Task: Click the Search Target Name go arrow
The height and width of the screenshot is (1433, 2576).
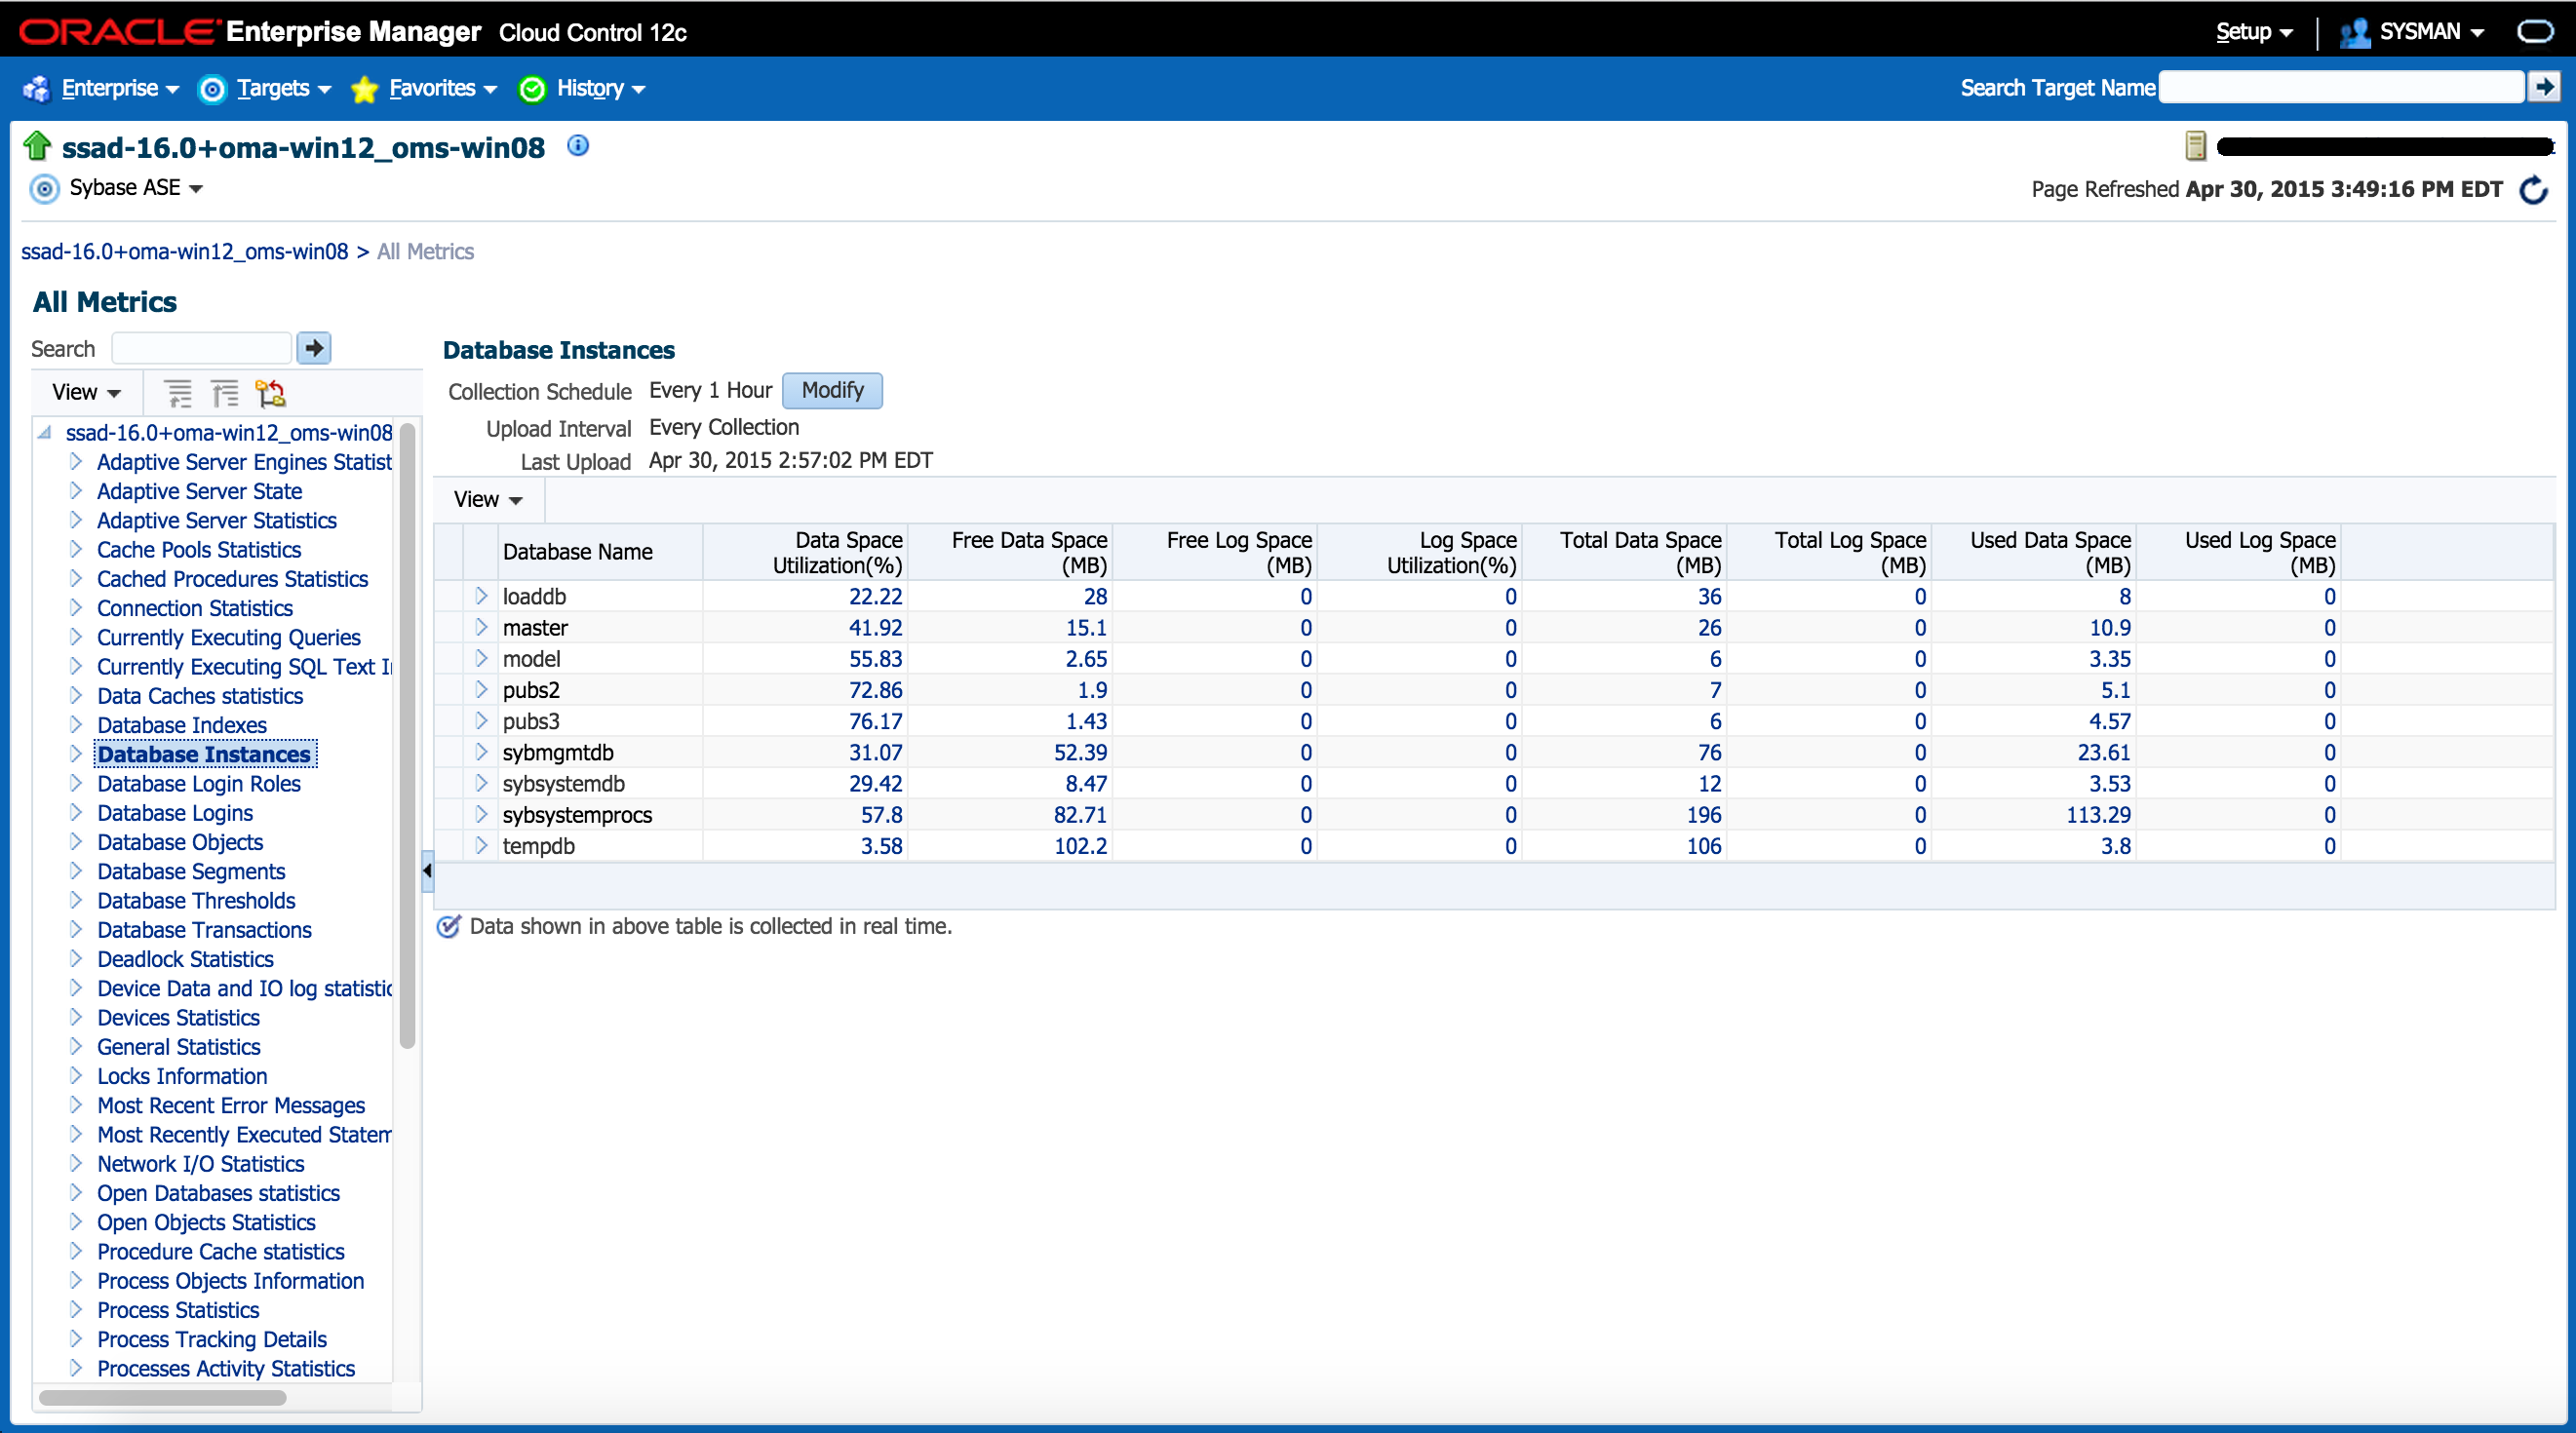Action: (x=2544, y=88)
